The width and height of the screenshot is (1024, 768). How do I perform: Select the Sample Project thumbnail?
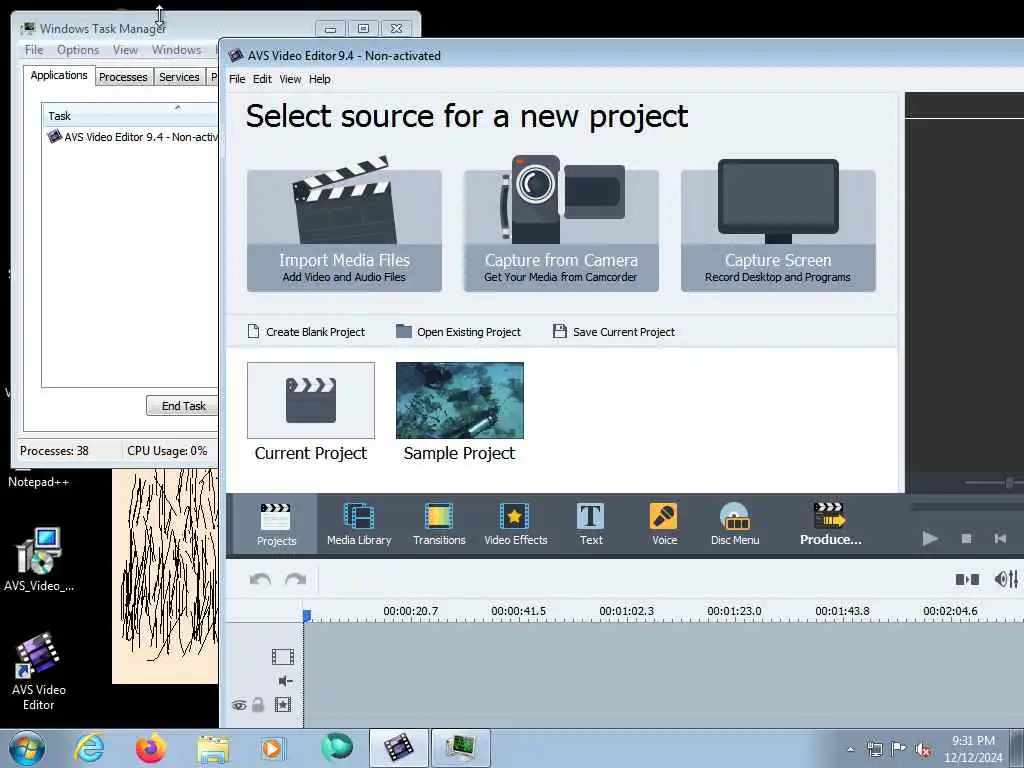point(460,400)
